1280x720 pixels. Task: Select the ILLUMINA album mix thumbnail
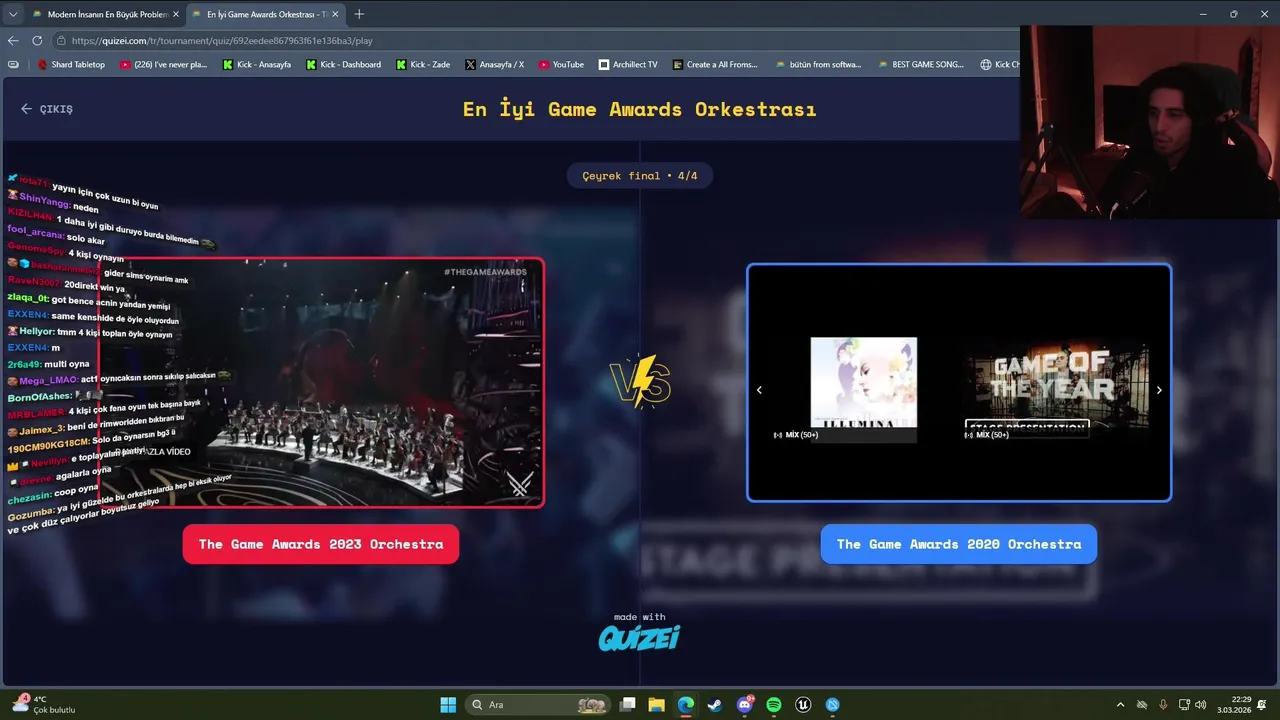(864, 389)
